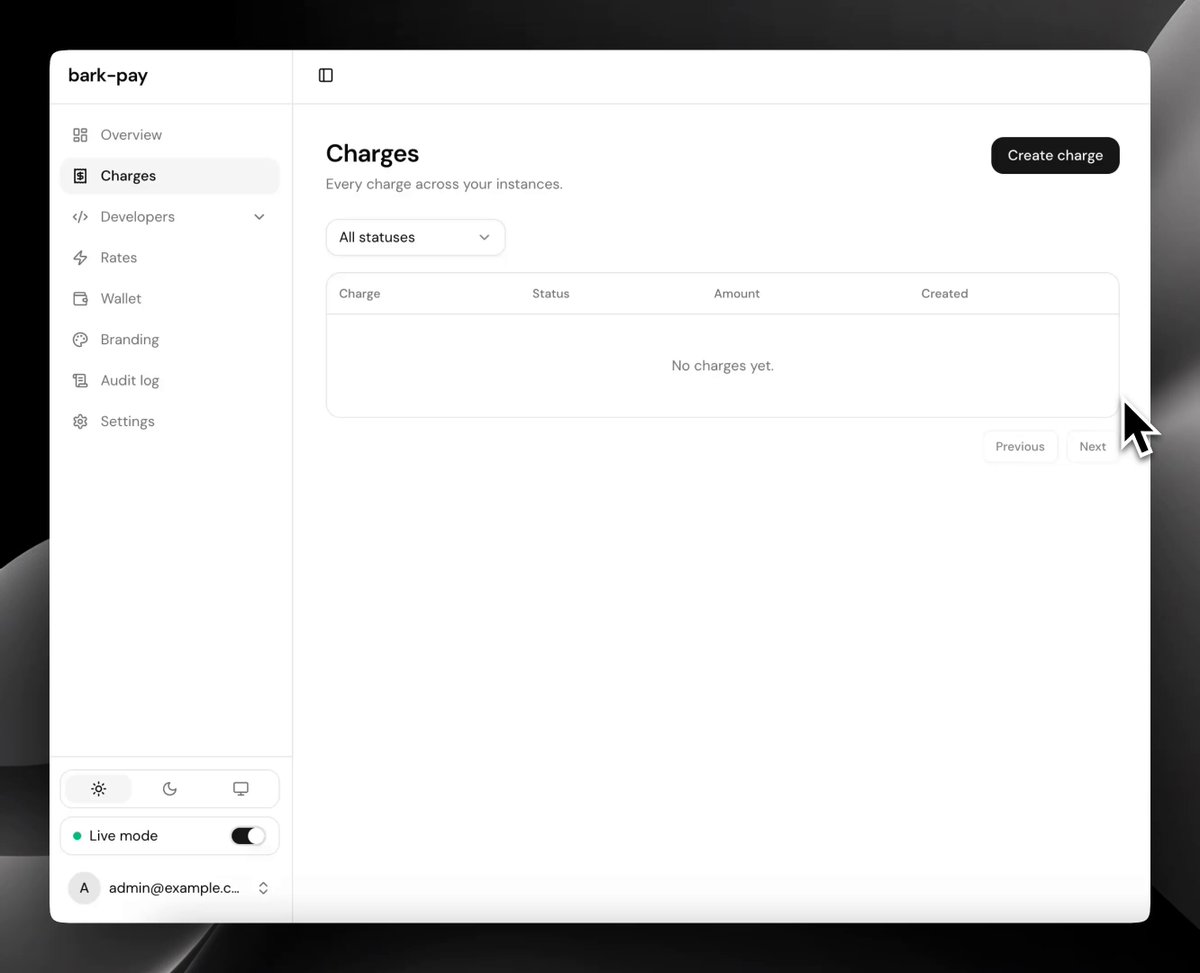The image size is (1200, 973).
Task: Open the All statuses dropdown
Action: coord(415,237)
